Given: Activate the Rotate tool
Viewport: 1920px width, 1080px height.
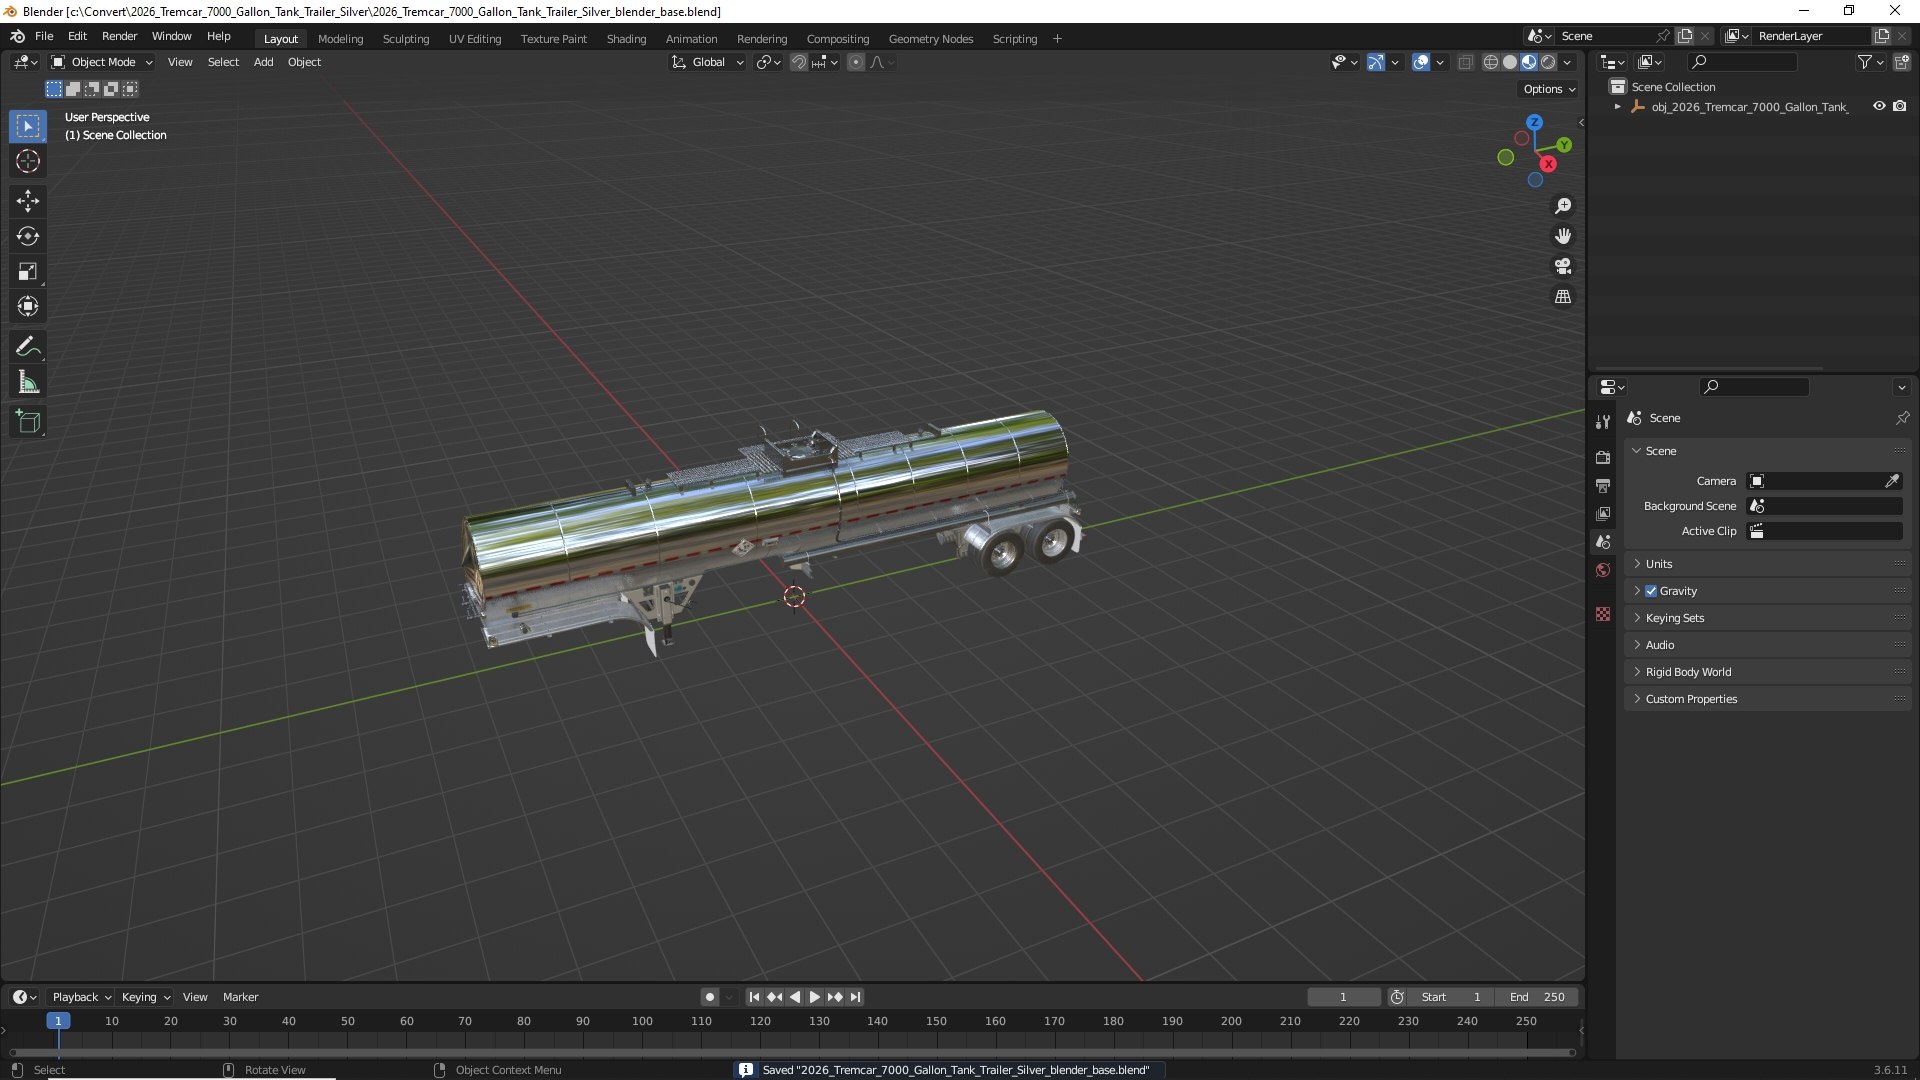Looking at the screenshot, I should (28, 236).
